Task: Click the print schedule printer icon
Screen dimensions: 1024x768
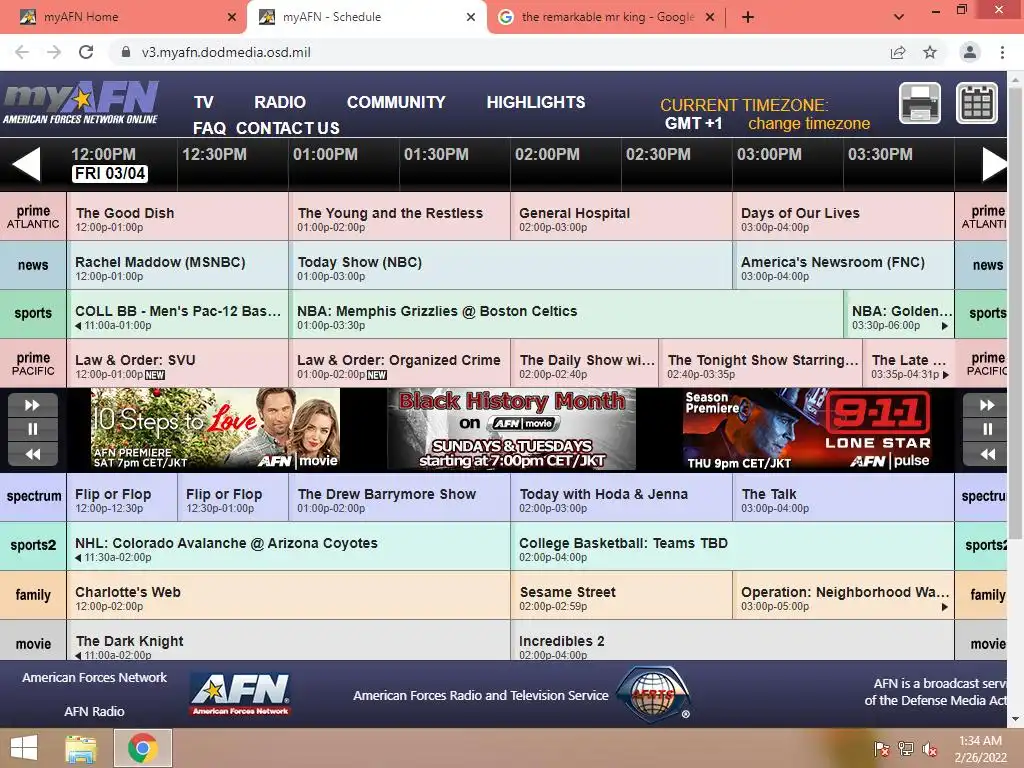Action: tap(920, 103)
